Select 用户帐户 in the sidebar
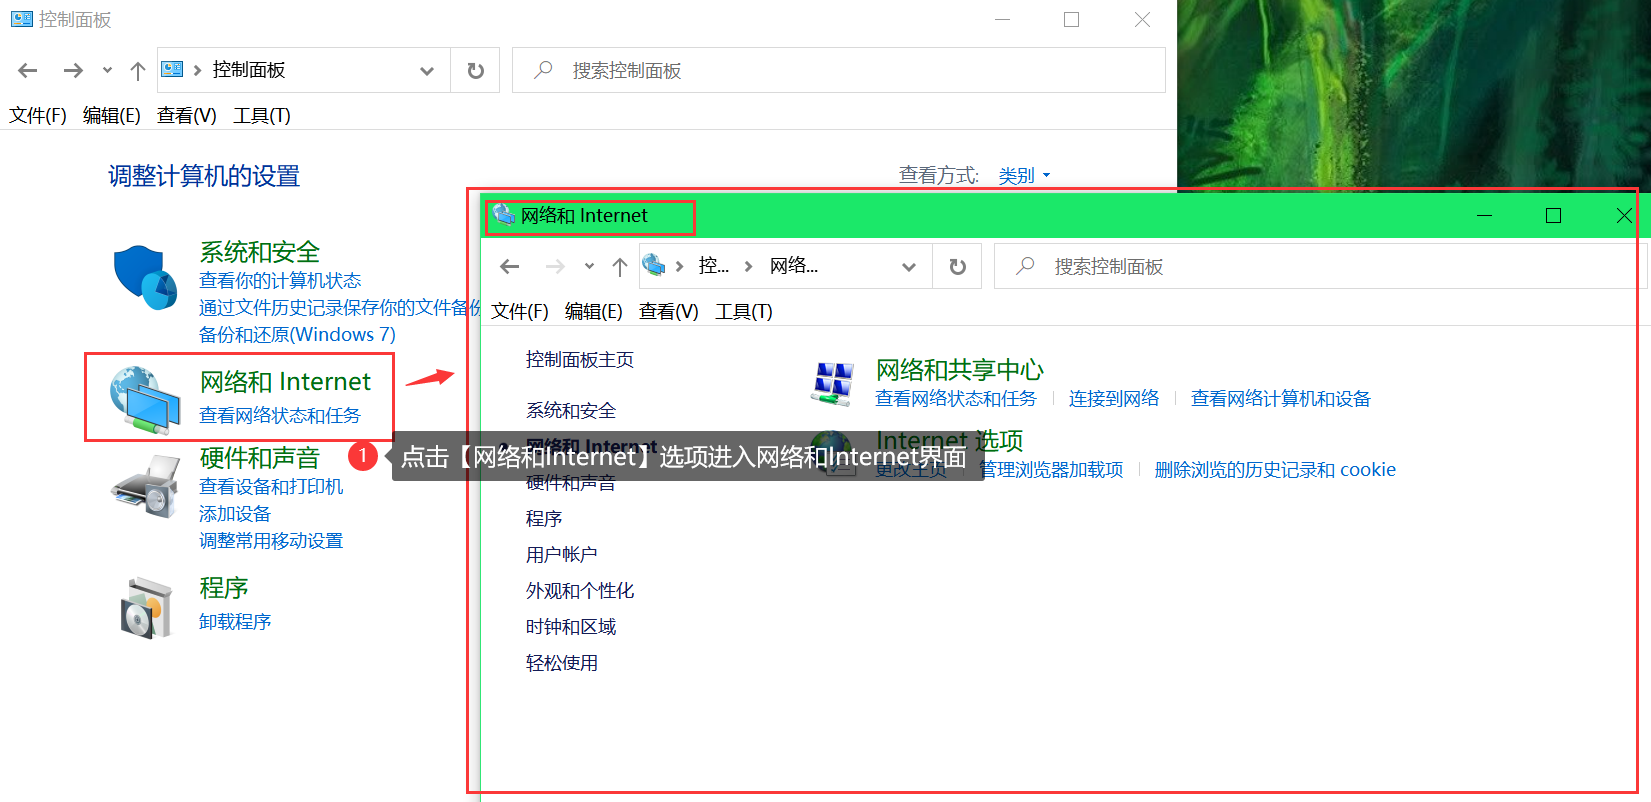The image size is (1651, 802). click(562, 555)
